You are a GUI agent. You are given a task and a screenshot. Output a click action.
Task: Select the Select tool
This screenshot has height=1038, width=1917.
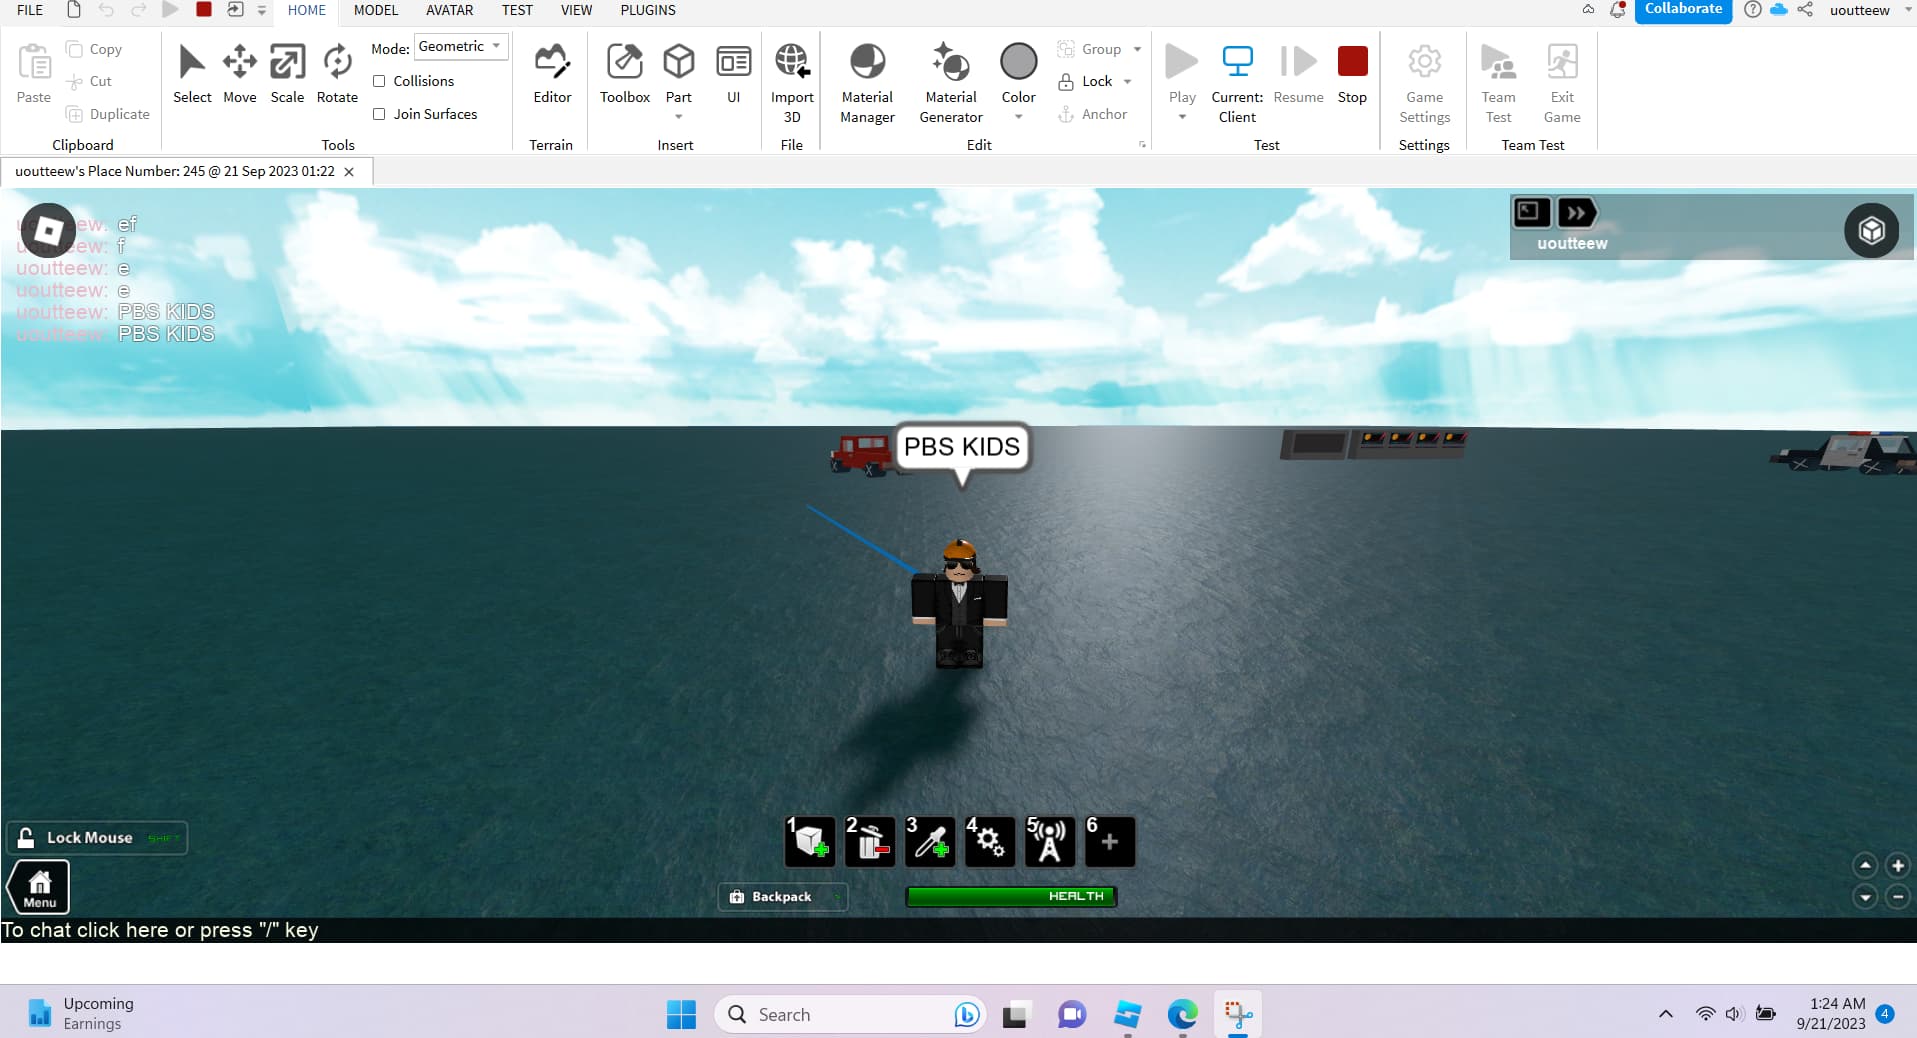[x=192, y=73]
